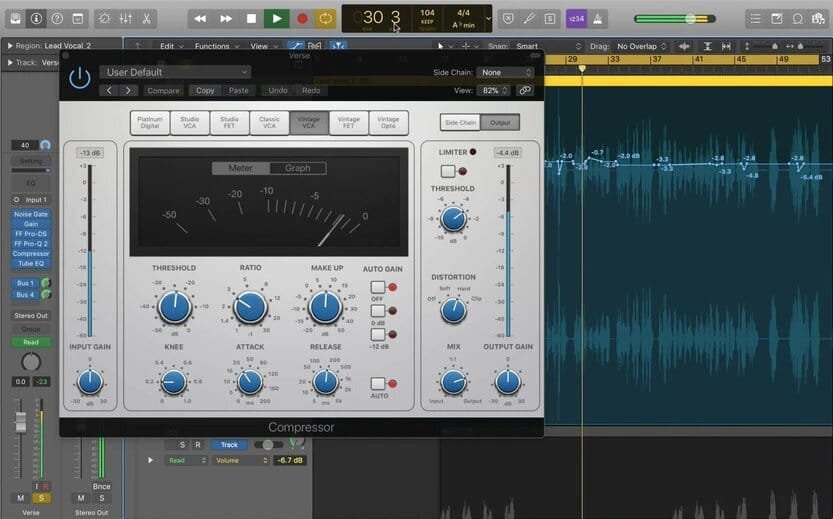Switch to the Side Chain view button
Image resolution: width=833 pixels, height=519 pixels.
click(460, 123)
